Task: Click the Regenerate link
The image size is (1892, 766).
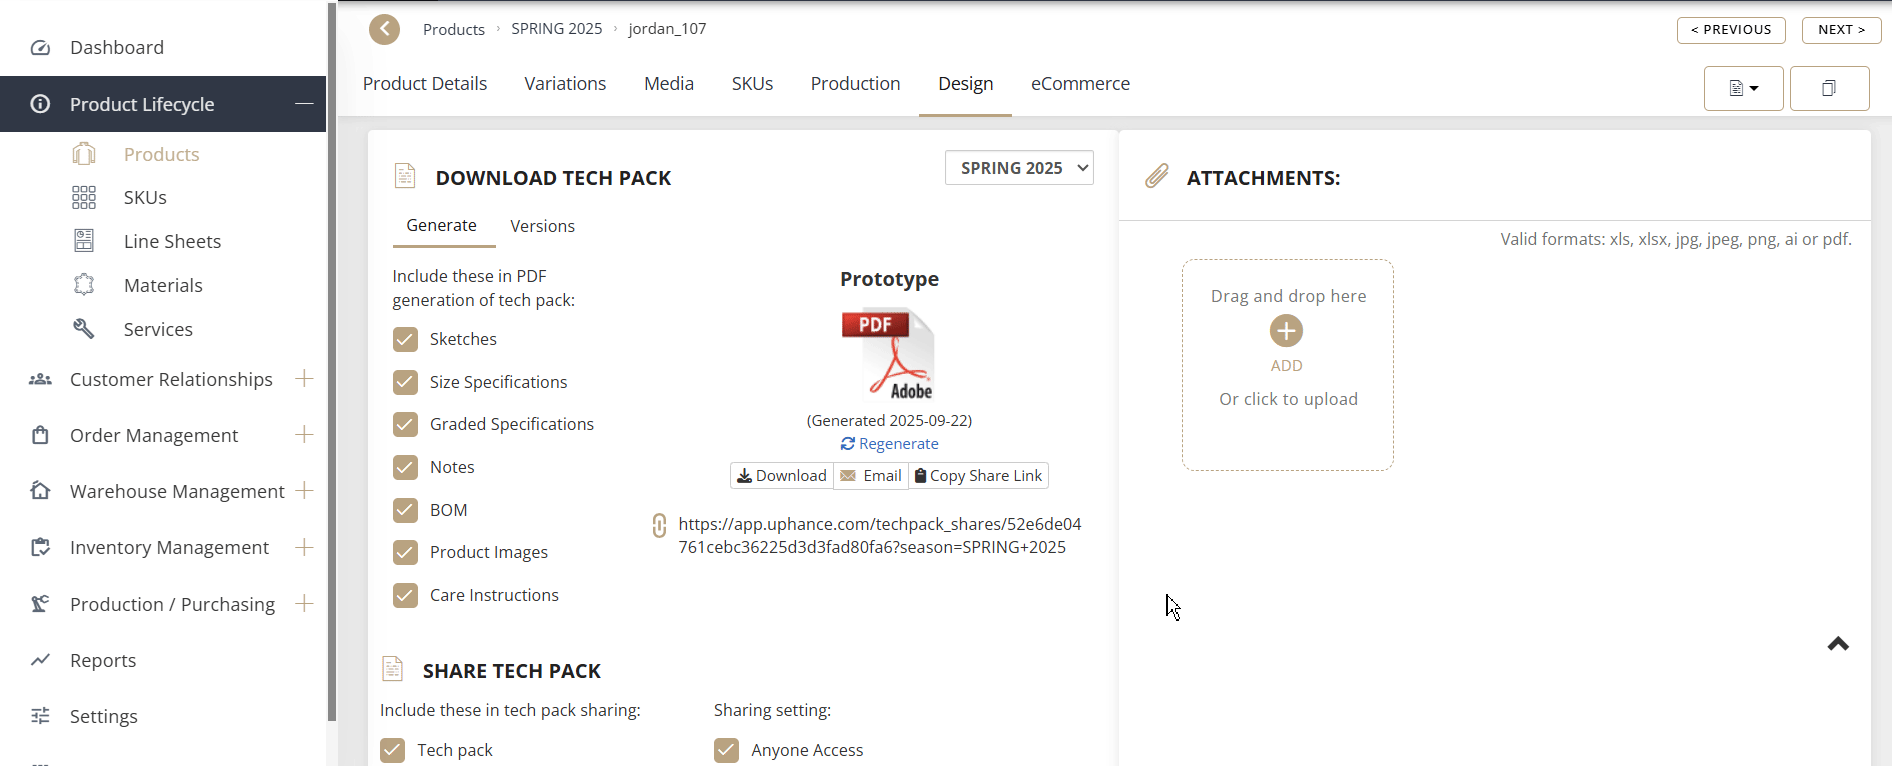Action: (890, 444)
